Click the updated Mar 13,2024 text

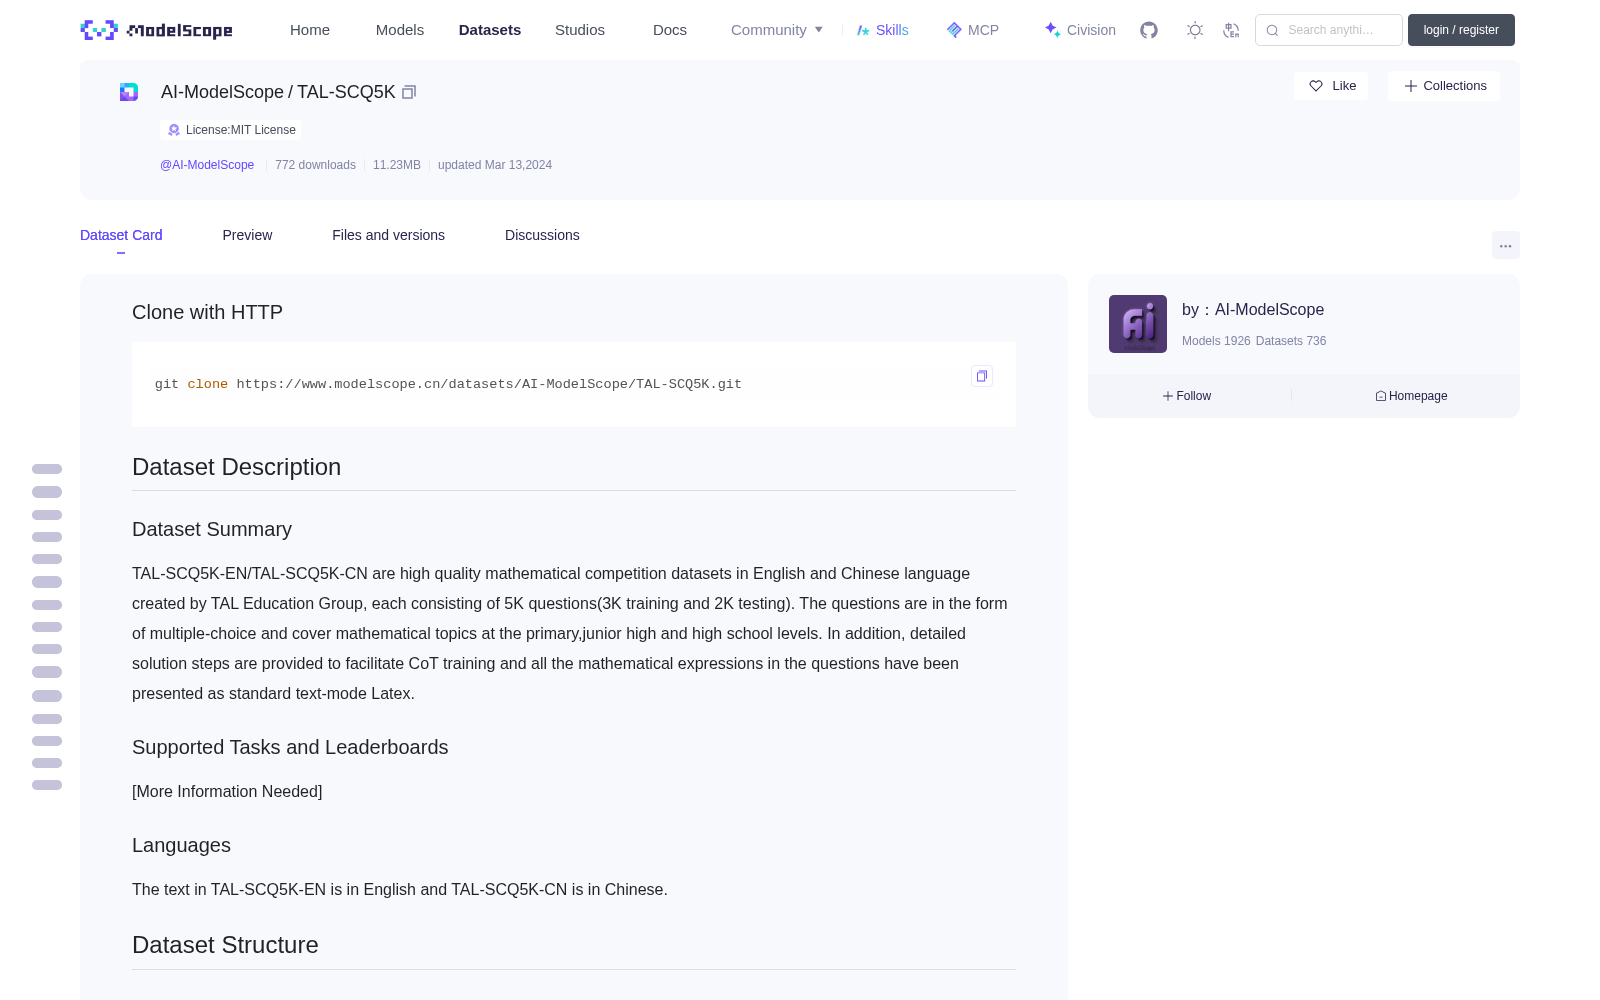[495, 165]
